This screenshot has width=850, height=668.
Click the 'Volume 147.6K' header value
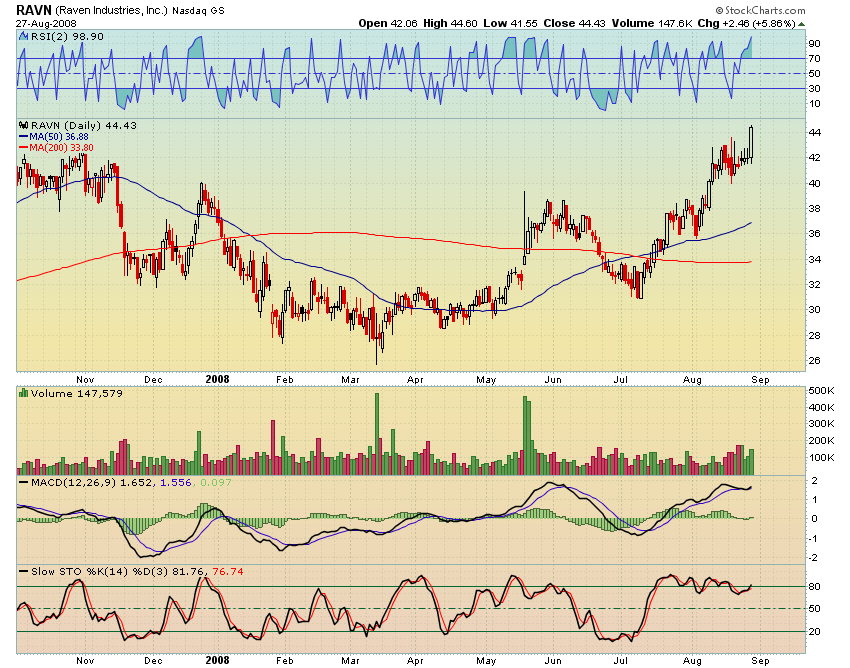click(652, 23)
